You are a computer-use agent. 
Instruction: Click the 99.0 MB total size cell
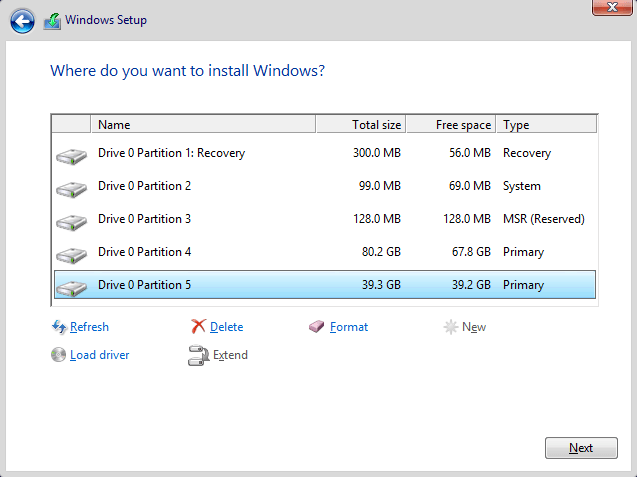click(379, 186)
